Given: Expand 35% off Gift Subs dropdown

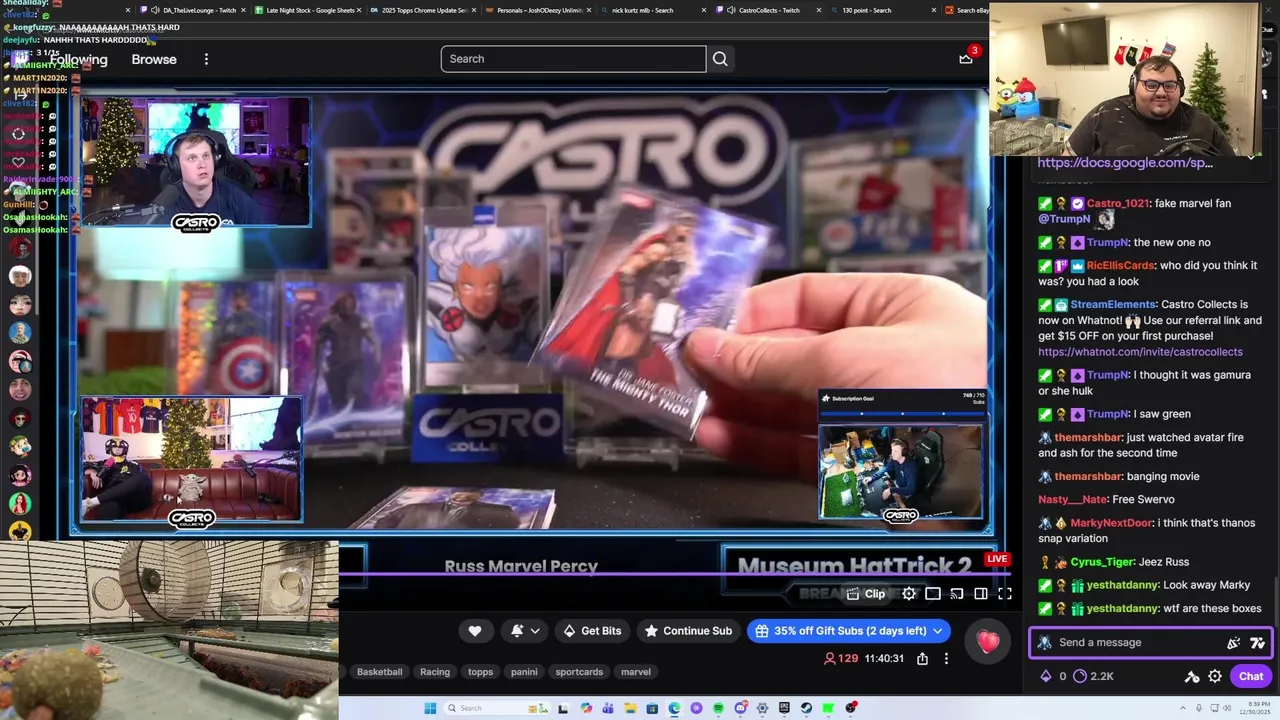Looking at the screenshot, I should click(x=937, y=631).
